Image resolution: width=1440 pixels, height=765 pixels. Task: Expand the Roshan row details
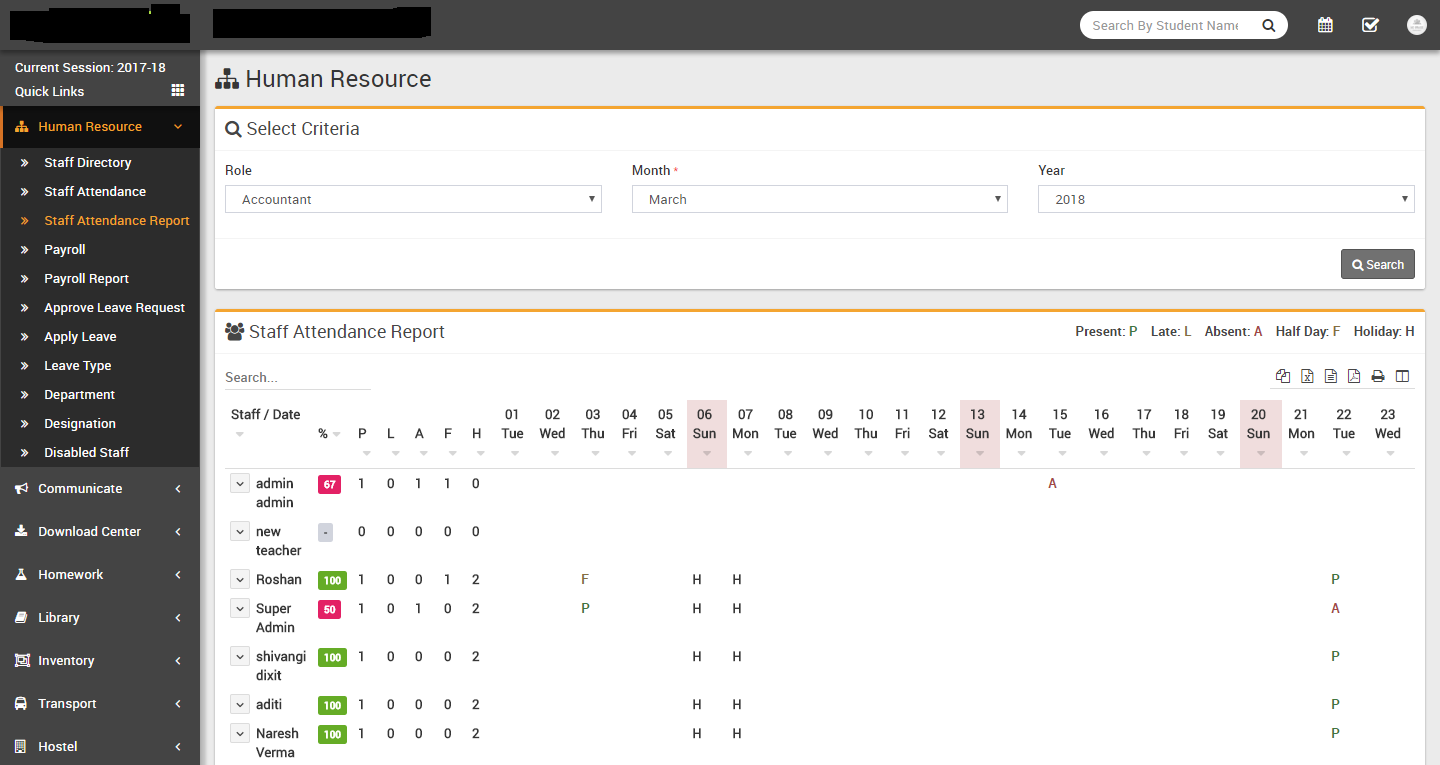point(239,579)
